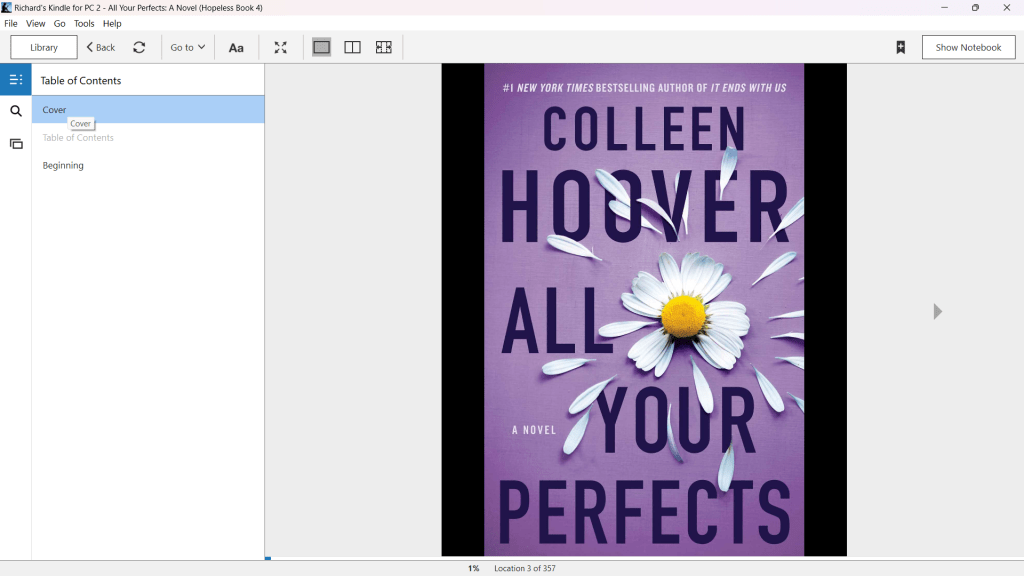
Task: Enter full screen reading mode
Action: coord(281,47)
